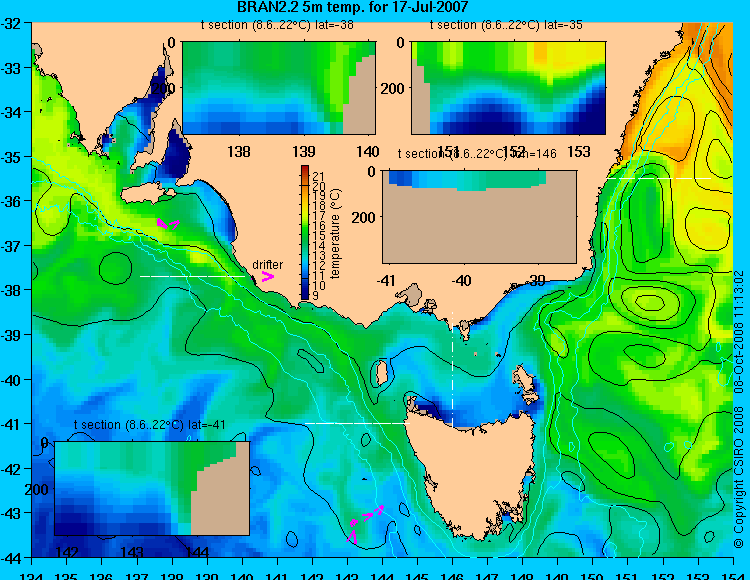
Task: Click the "21" value on the color bar scale
Action: [x=319, y=176]
